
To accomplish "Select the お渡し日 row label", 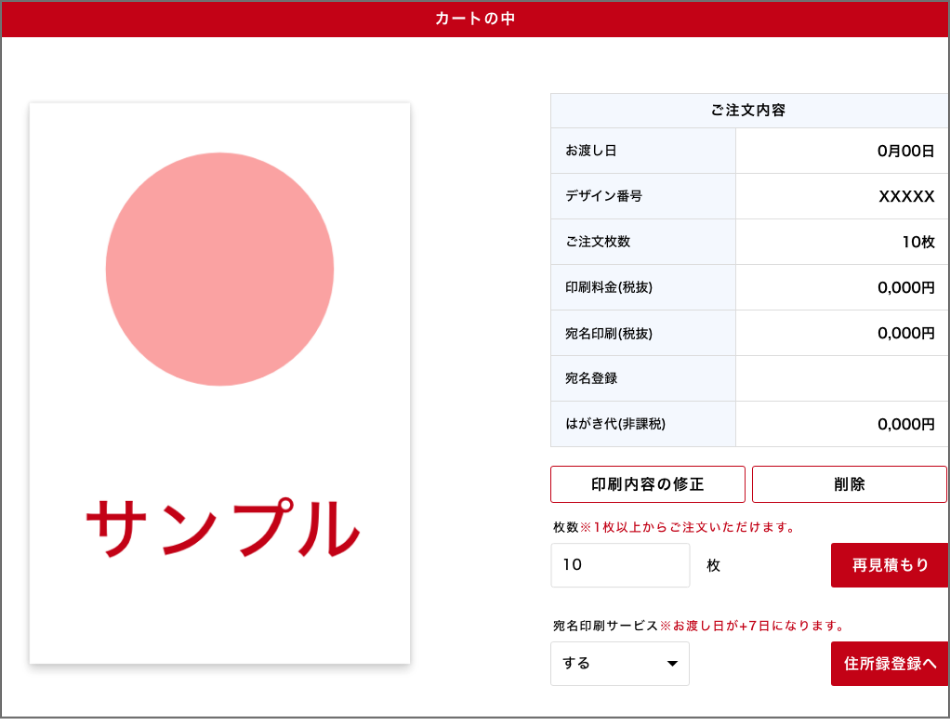I will click(591, 150).
